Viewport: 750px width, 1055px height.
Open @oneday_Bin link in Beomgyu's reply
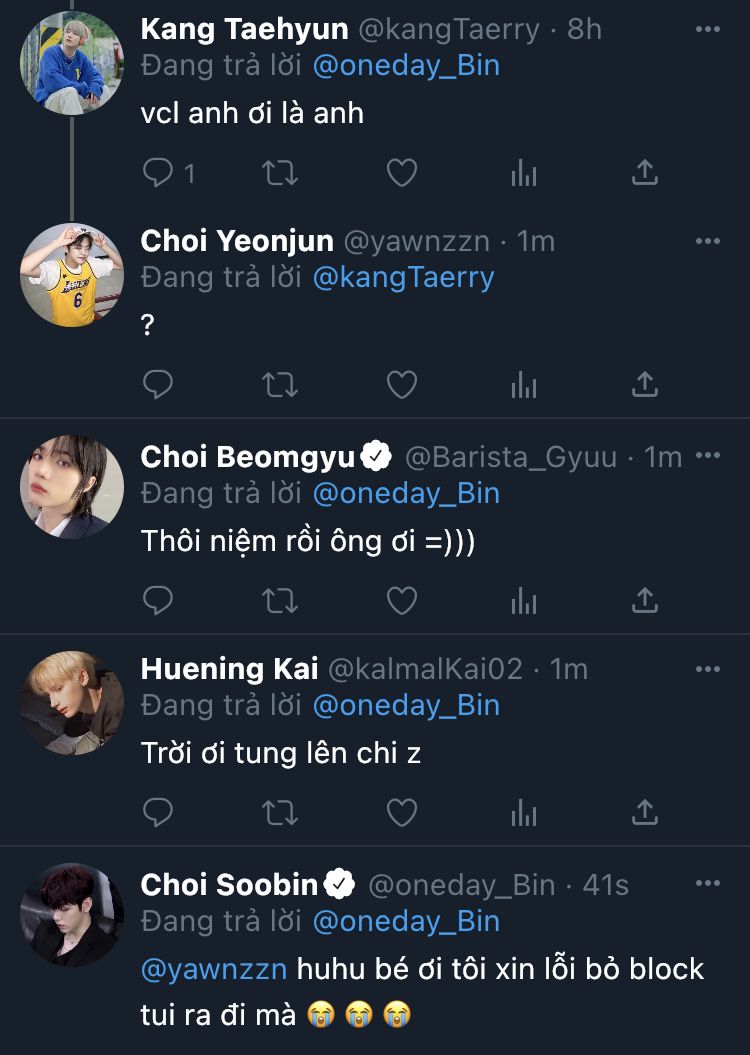pyautogui.click(x=406, y=493)
